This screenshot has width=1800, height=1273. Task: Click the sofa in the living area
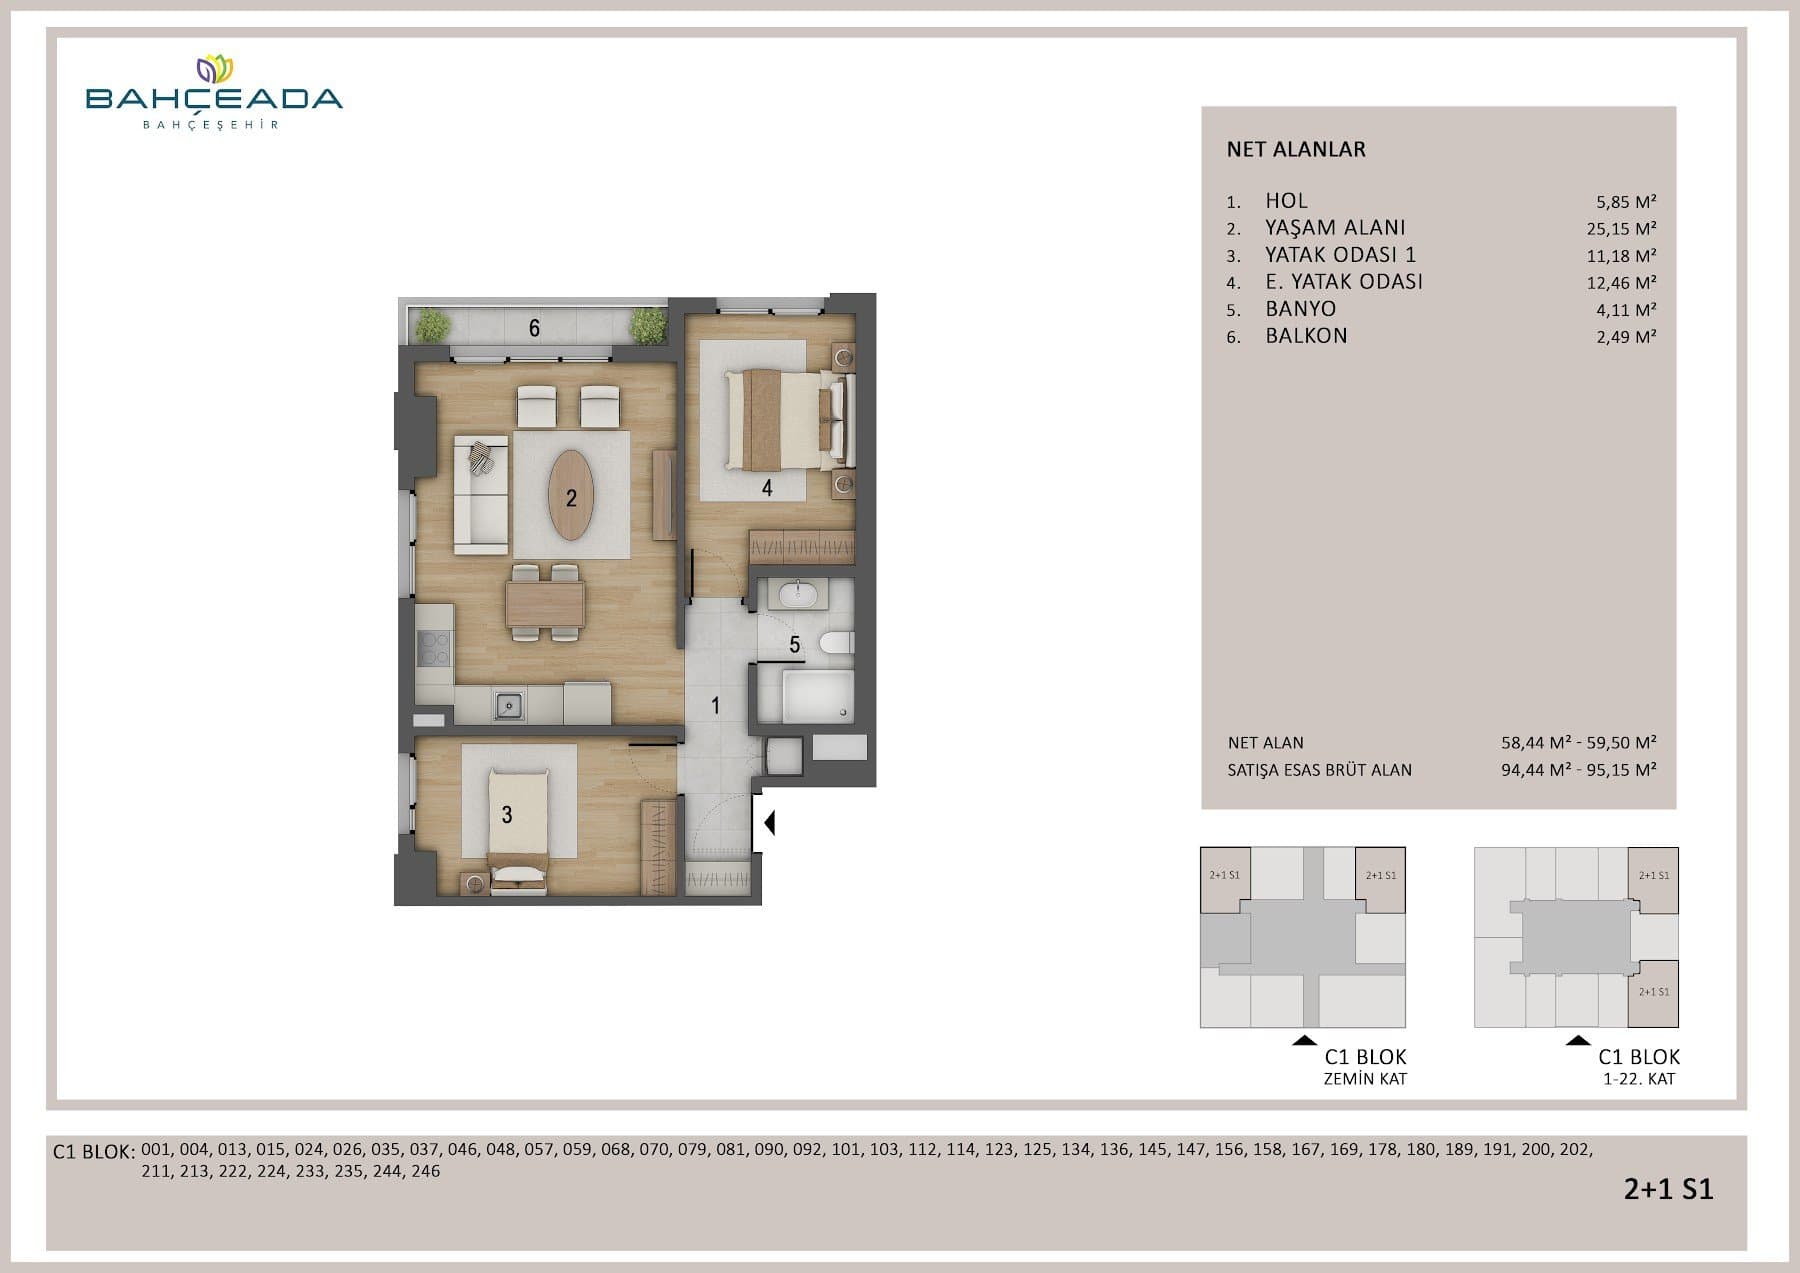(x=481, y=495)
